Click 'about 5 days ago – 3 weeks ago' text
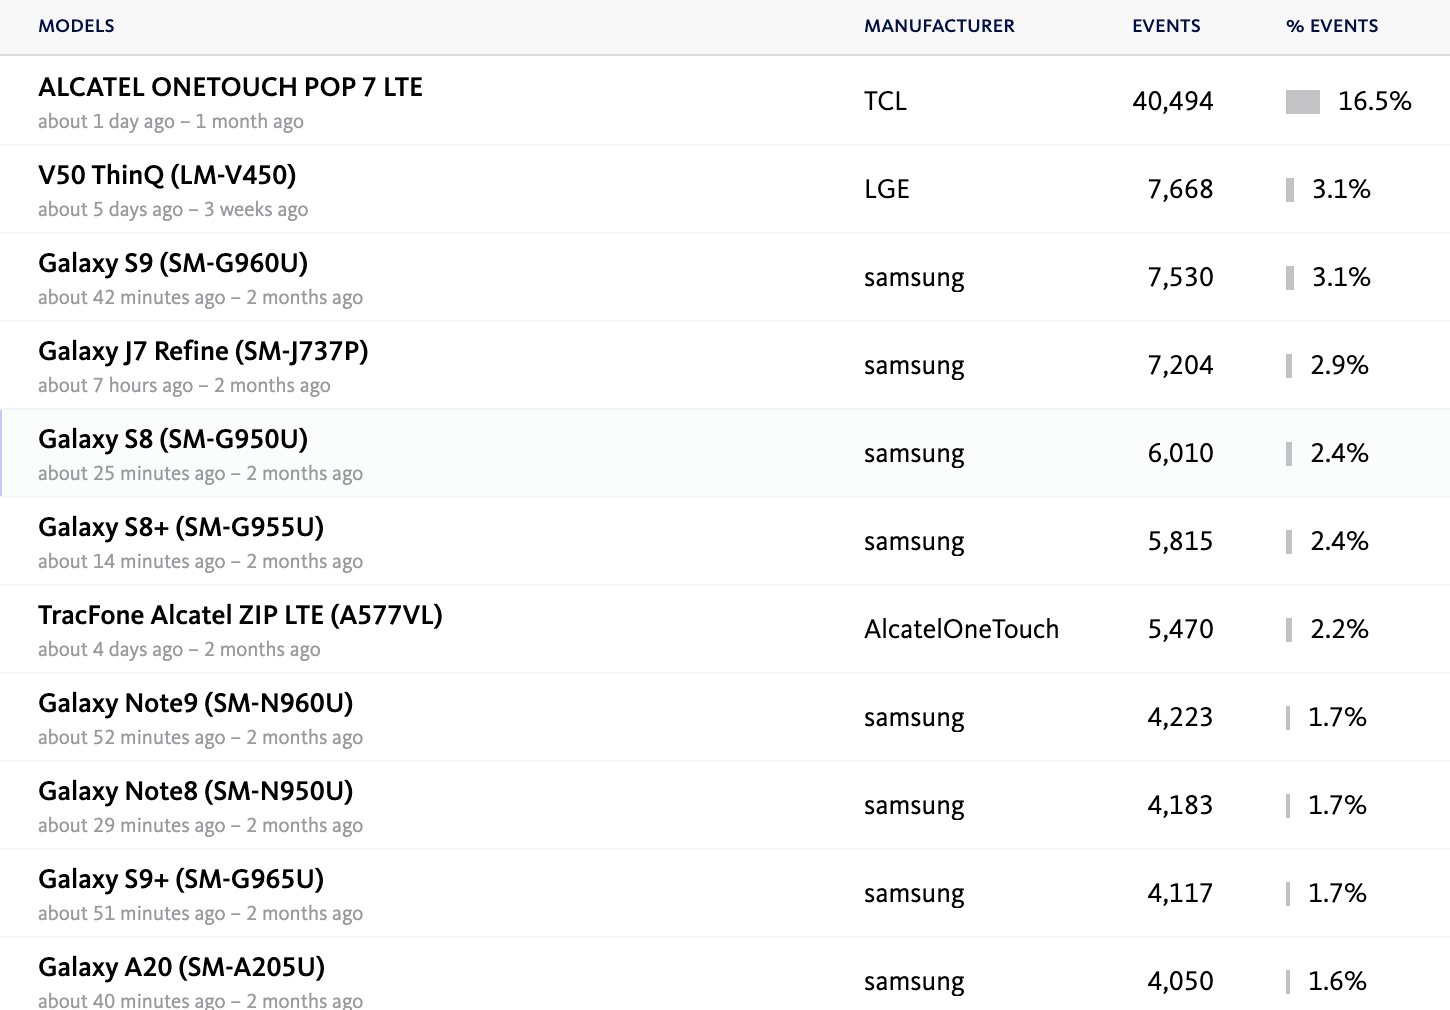The width and height of the screenshot is (1450, 1010). point(173,210)
